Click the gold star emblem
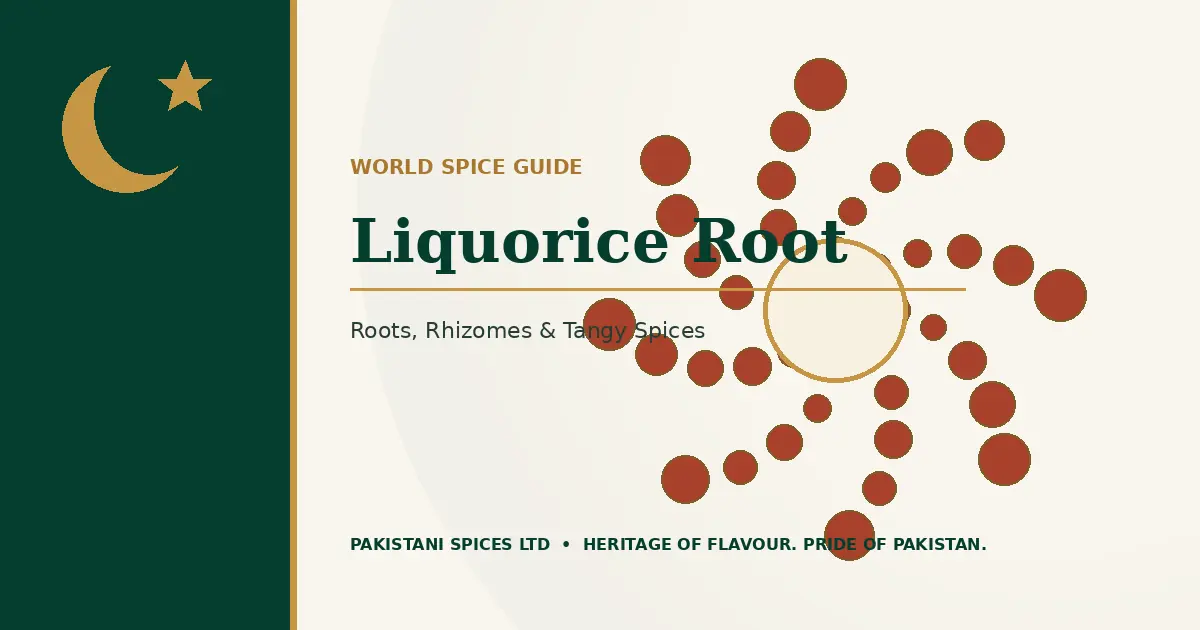The width and height of the screenshot is (1200, 630). 185,87
